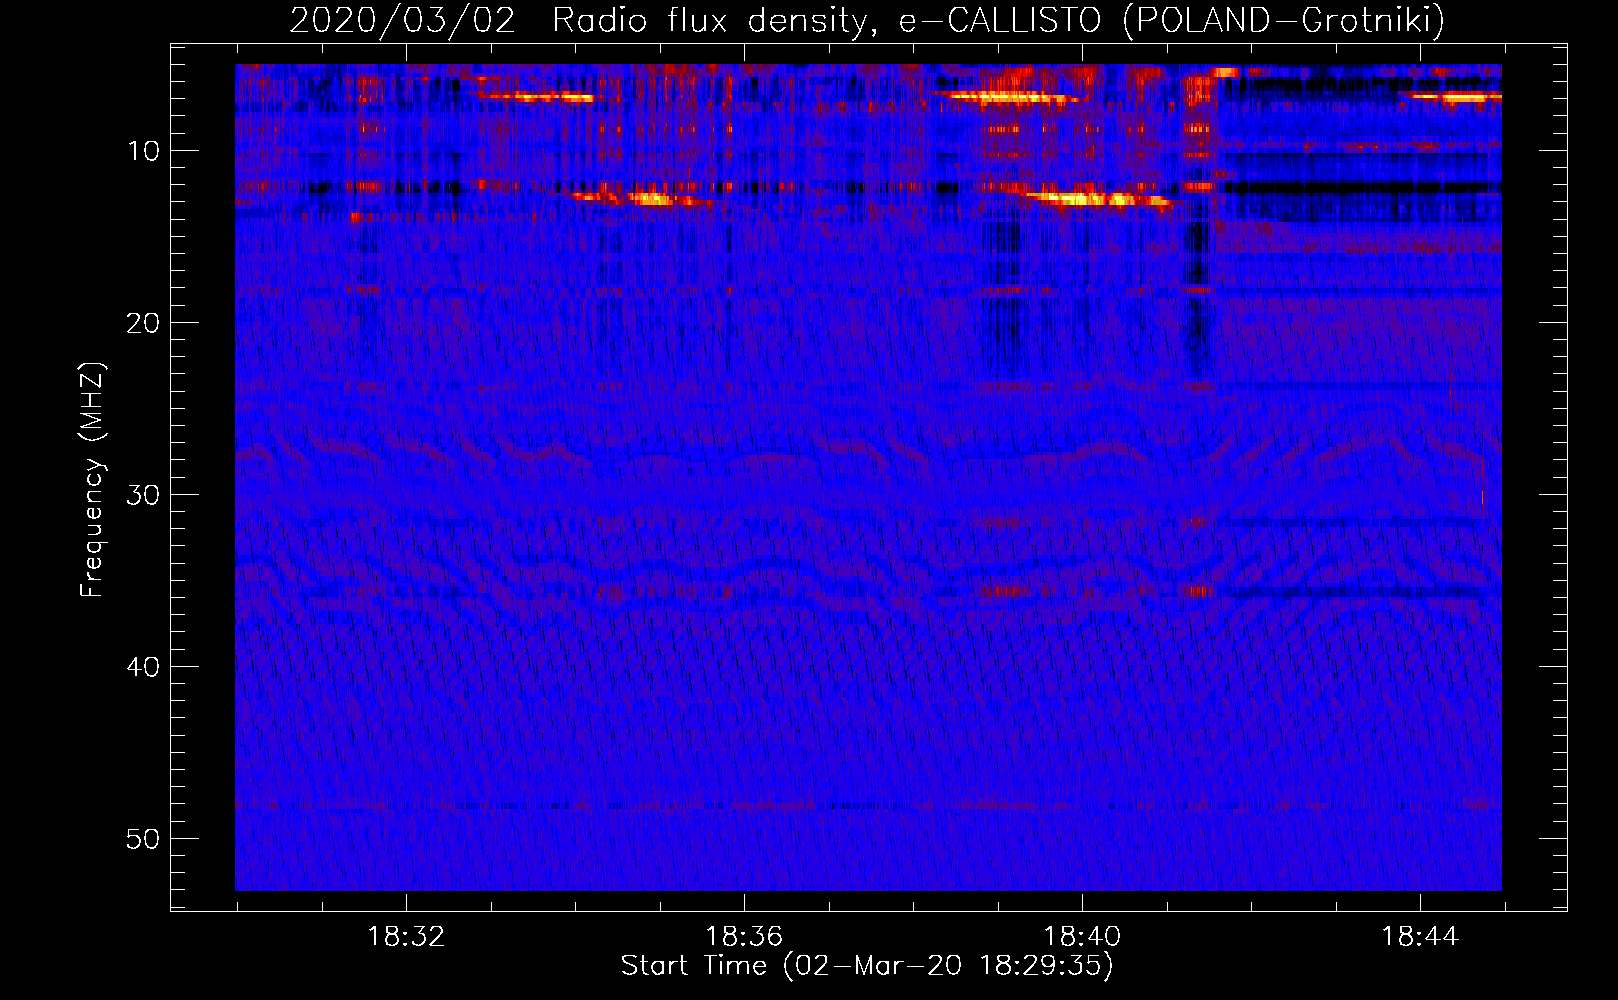Screen dimensions: 1618x1000
Task: Click the 'Start Time (02-Mar-20 18:29:35)' axis label
Action: (867, 966)
